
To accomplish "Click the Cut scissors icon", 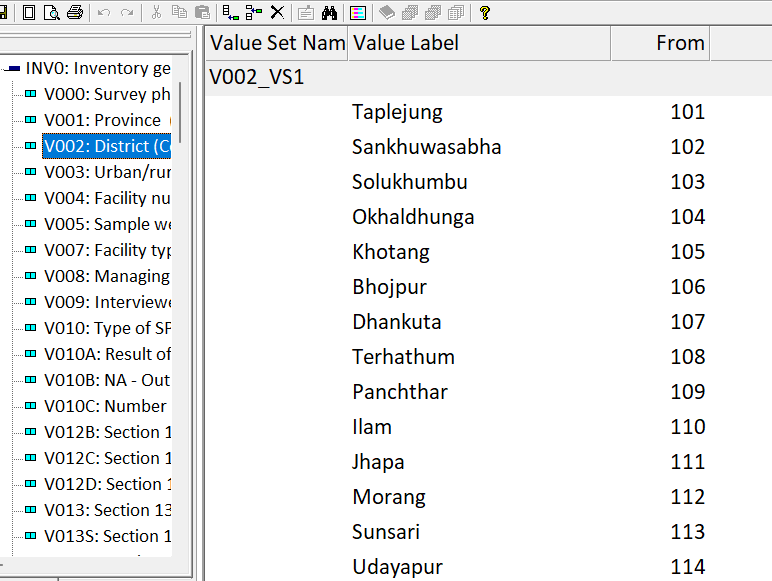I will tap(155, 12).
